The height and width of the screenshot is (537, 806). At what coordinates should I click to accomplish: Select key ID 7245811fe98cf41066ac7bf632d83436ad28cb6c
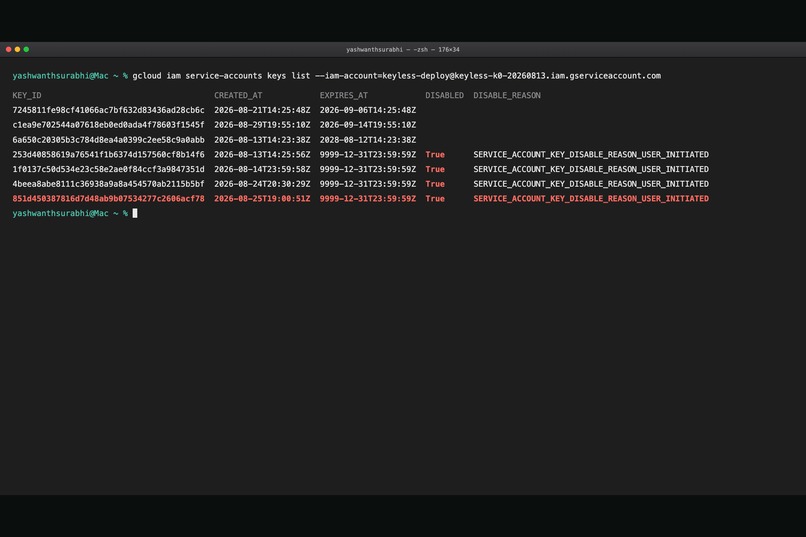point(108,110)
